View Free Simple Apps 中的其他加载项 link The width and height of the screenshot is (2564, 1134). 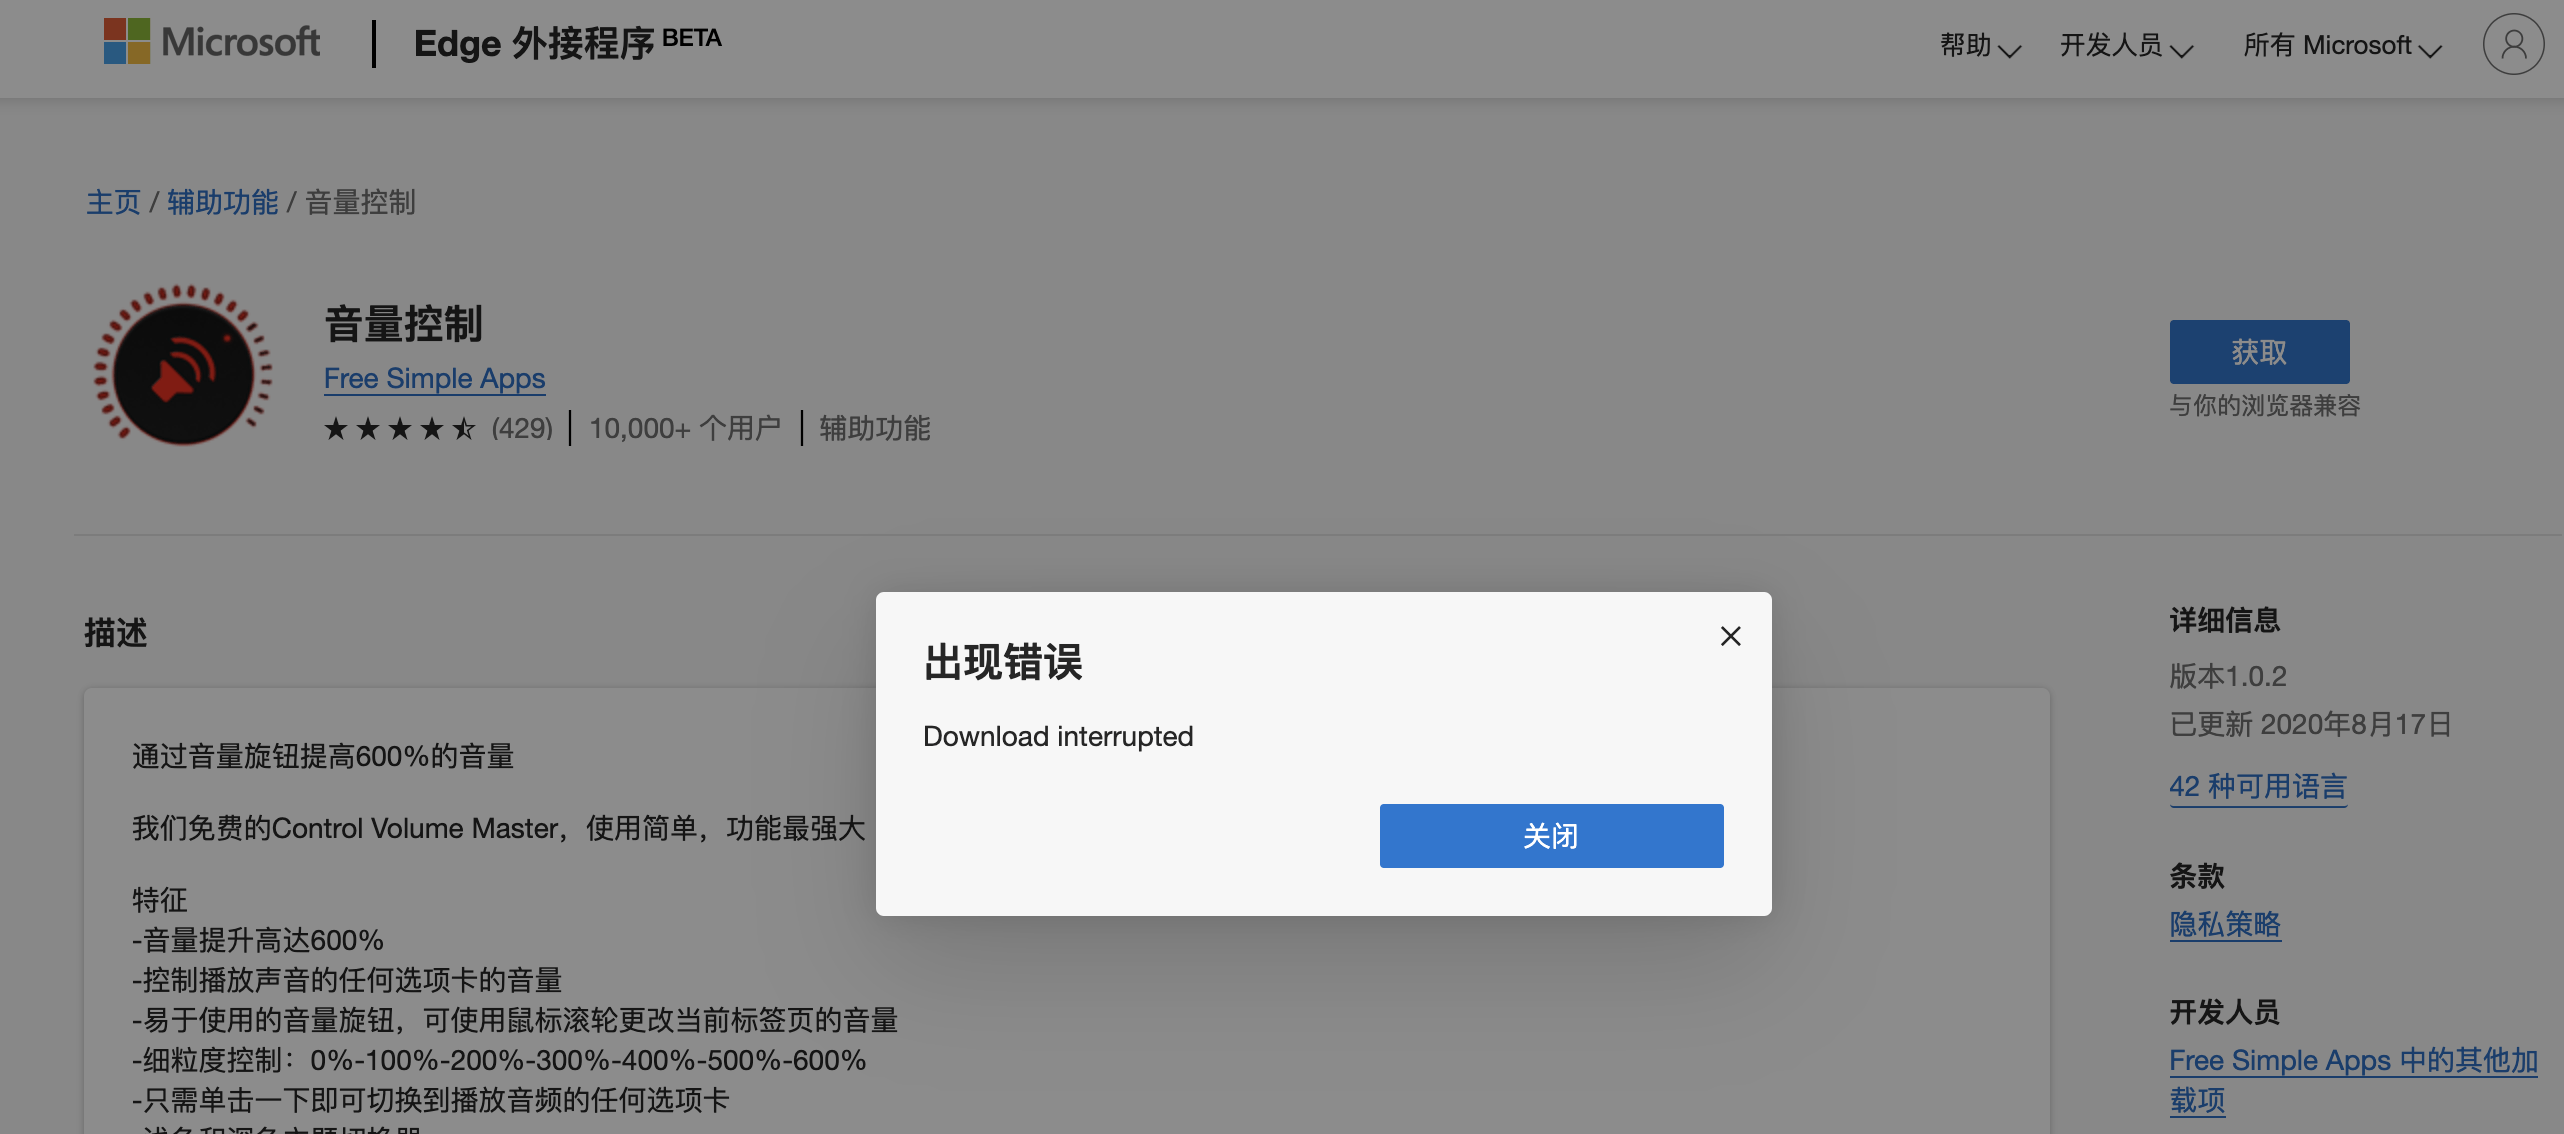pyautogui.click(x=2354, y=1081)
